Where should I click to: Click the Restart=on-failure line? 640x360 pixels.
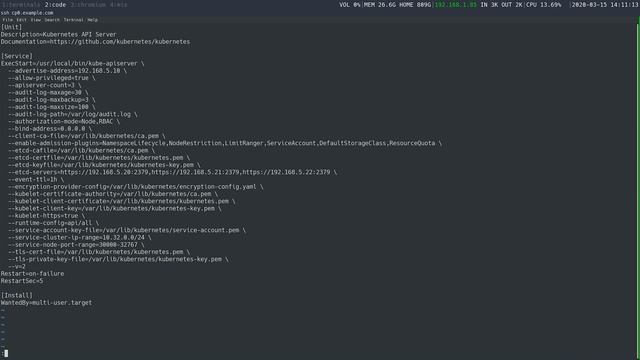32,273
